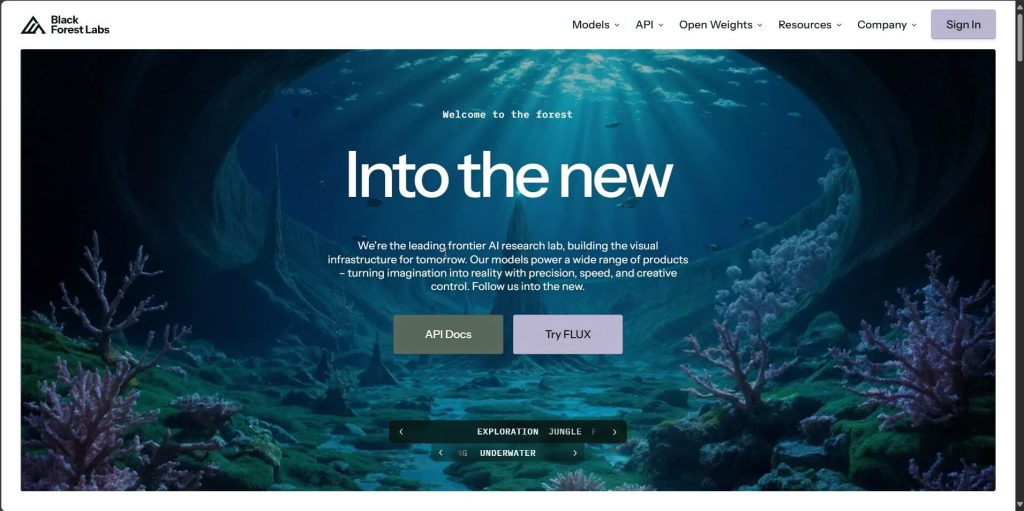Viewport: 1024px width, 511px height.
Task: Open the Resources navigation menu
Action: click(x=810, y=25)
